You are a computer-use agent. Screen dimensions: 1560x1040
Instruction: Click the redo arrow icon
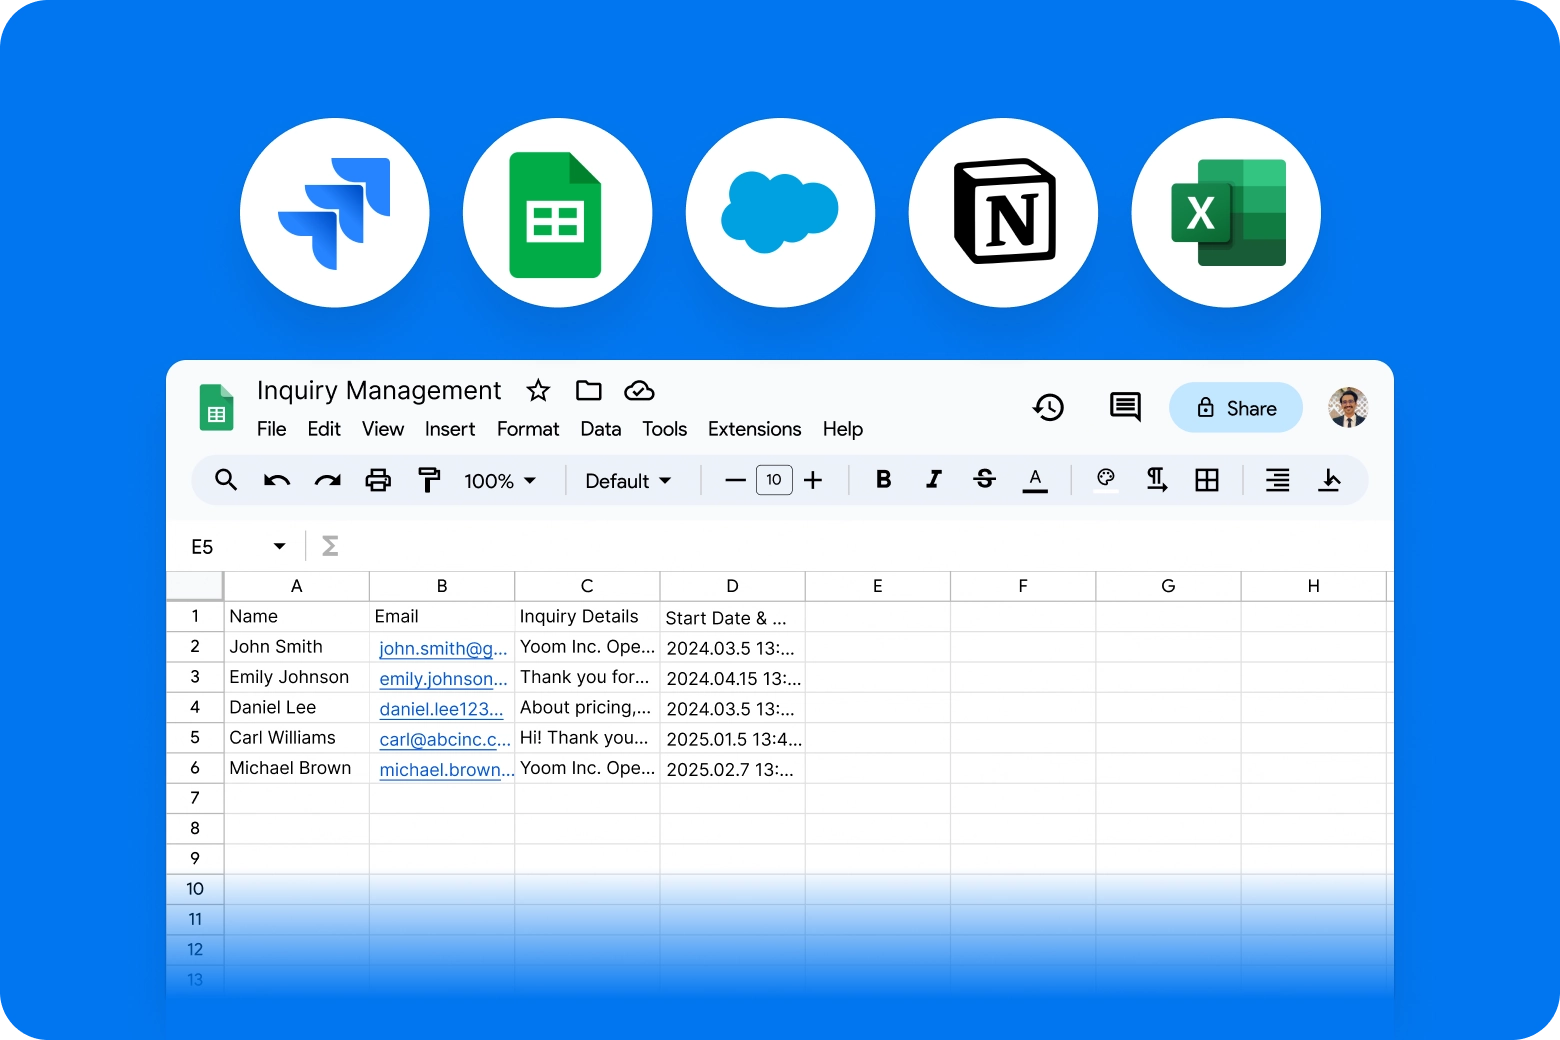click(327, 481)
